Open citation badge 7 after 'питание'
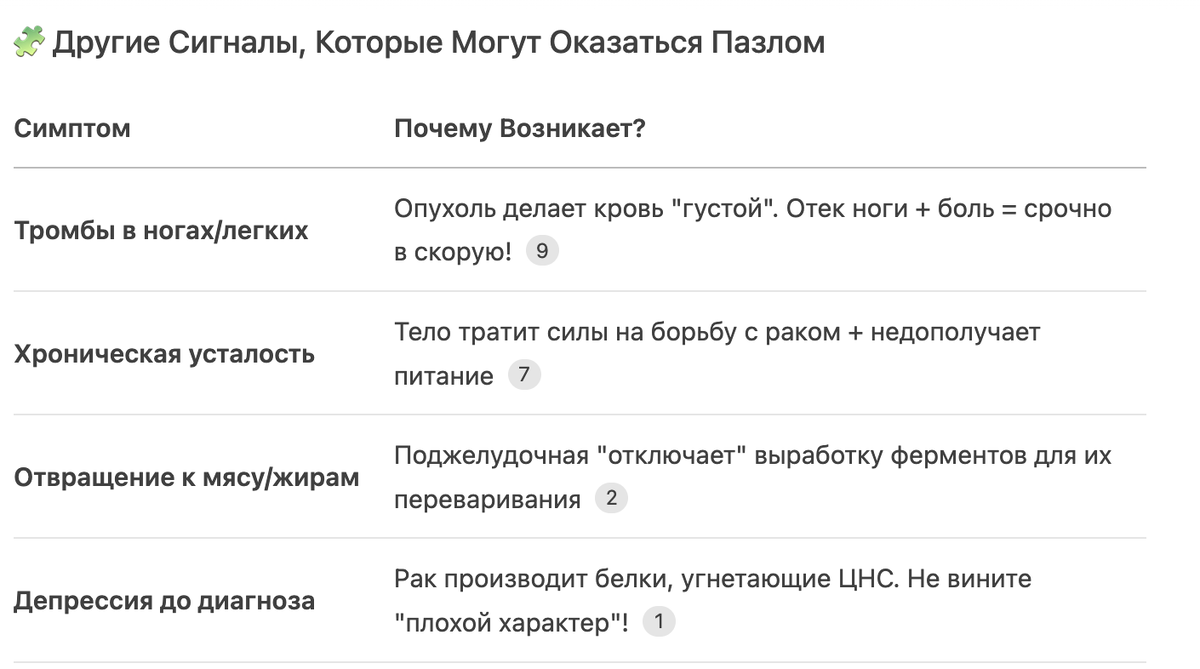1200x669 pixels. point(524,376)
